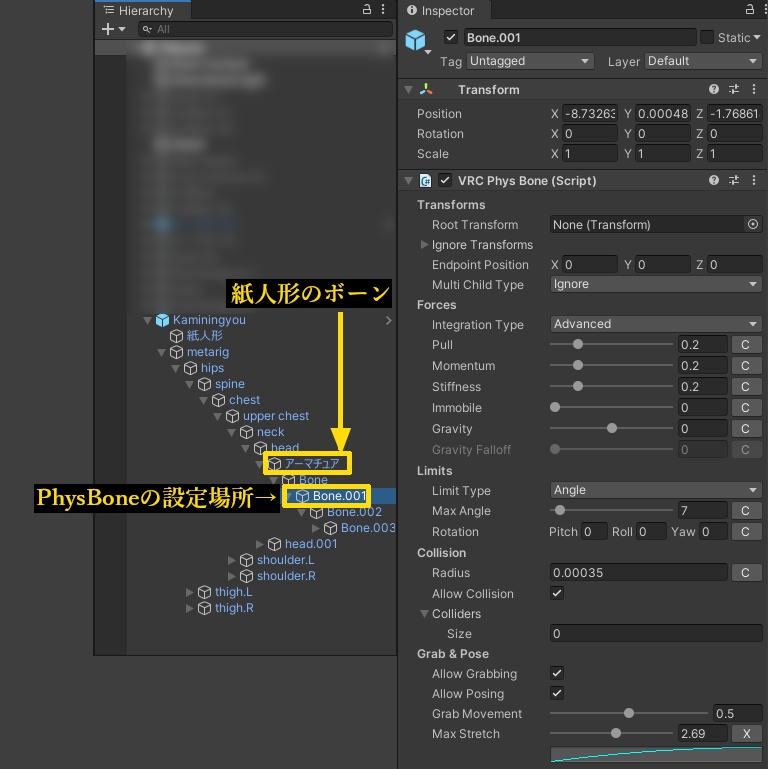Click the Radius C button

745,573
